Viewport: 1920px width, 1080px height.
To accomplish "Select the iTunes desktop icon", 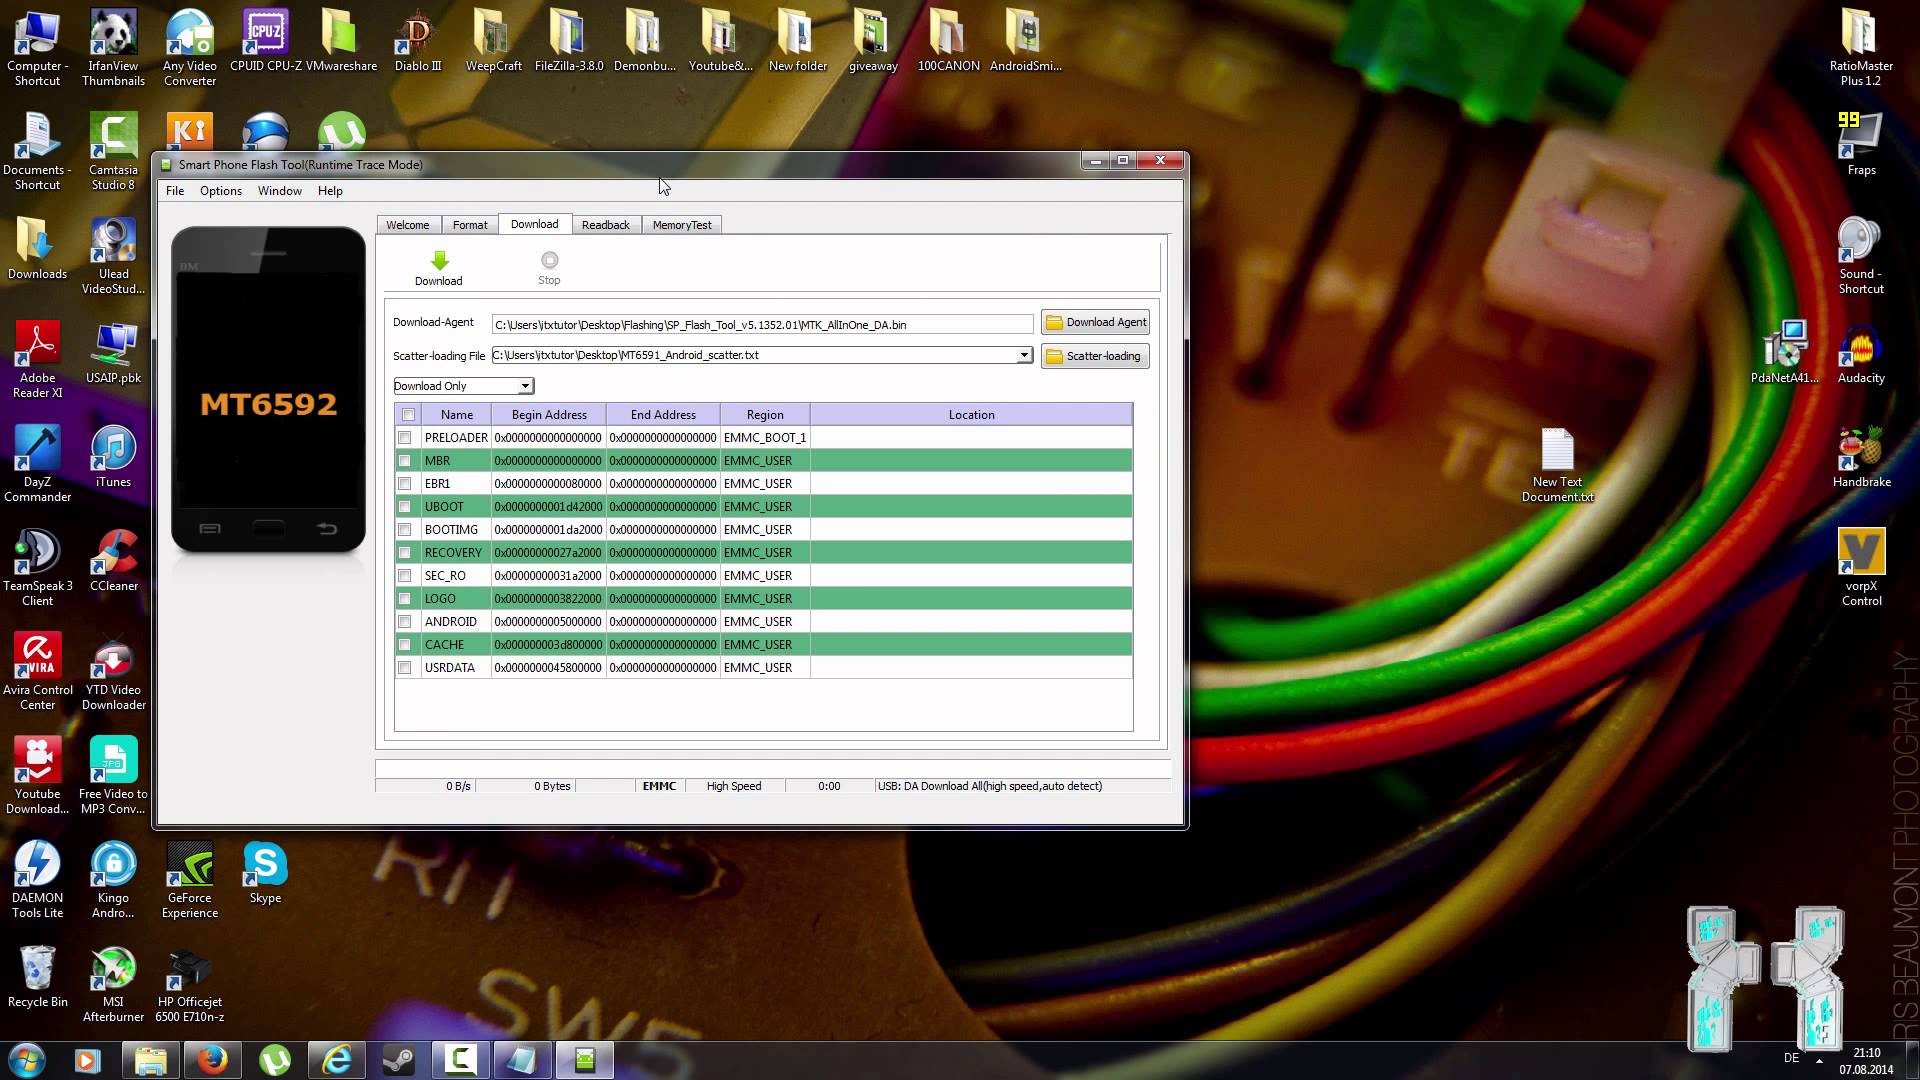I will (x=113, y=457).
